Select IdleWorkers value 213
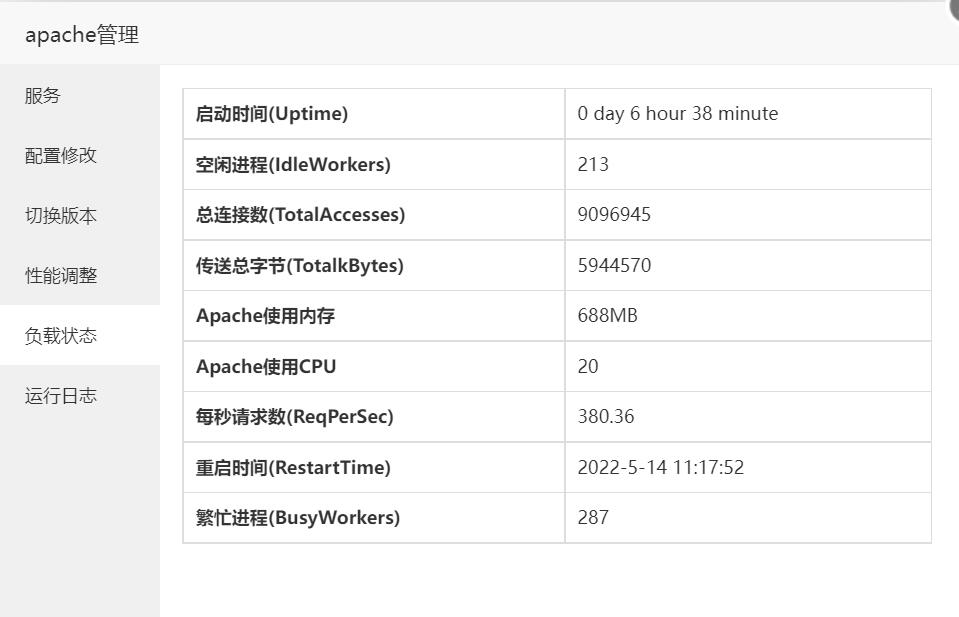 pyautogui.click(x=593, y=164)
